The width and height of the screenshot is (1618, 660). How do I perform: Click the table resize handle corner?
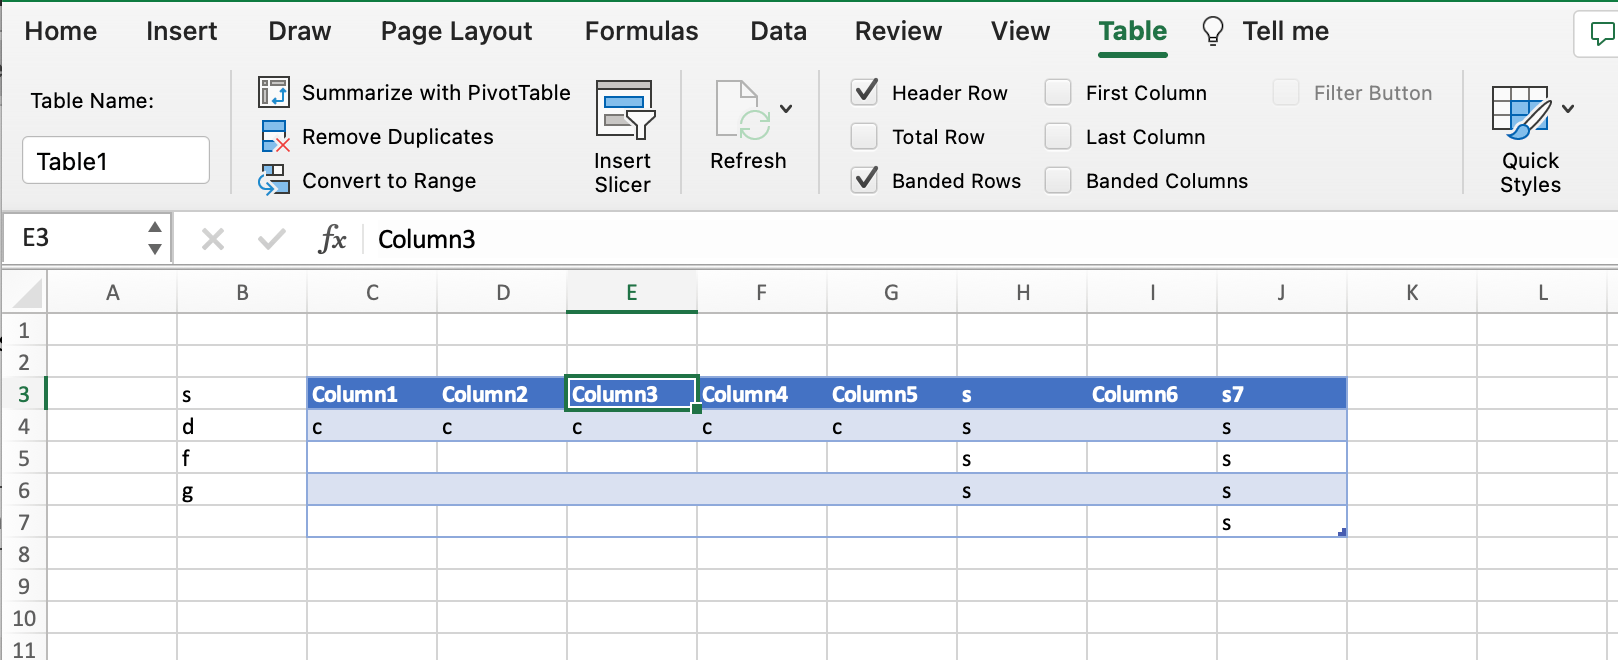point(1342,532)
